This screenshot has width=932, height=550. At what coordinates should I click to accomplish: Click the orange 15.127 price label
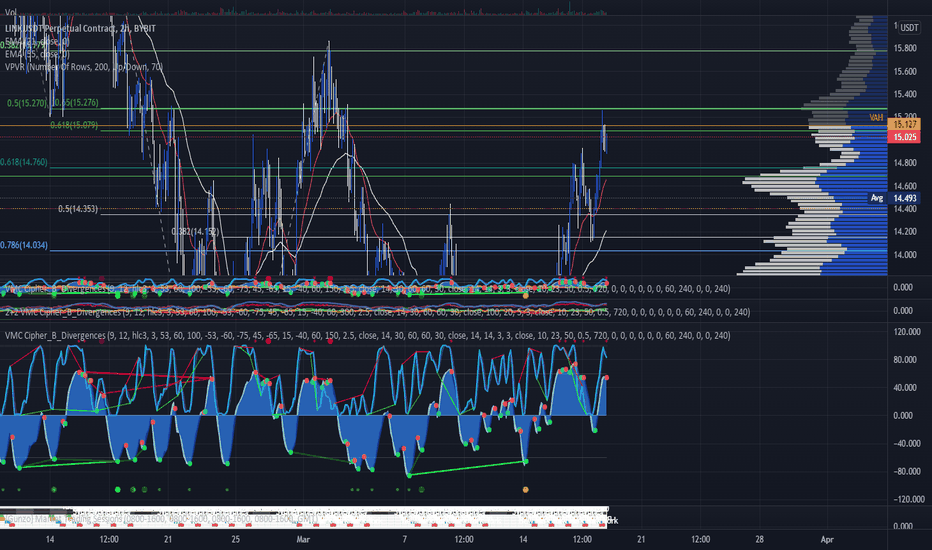904,124
